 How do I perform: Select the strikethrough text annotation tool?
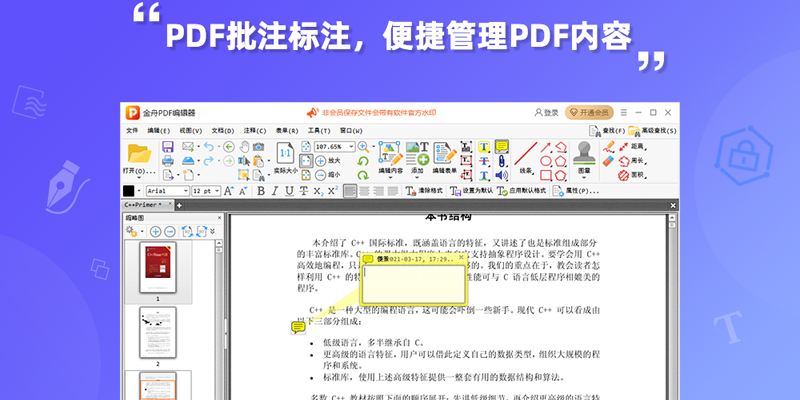click(x=484, y=161)
